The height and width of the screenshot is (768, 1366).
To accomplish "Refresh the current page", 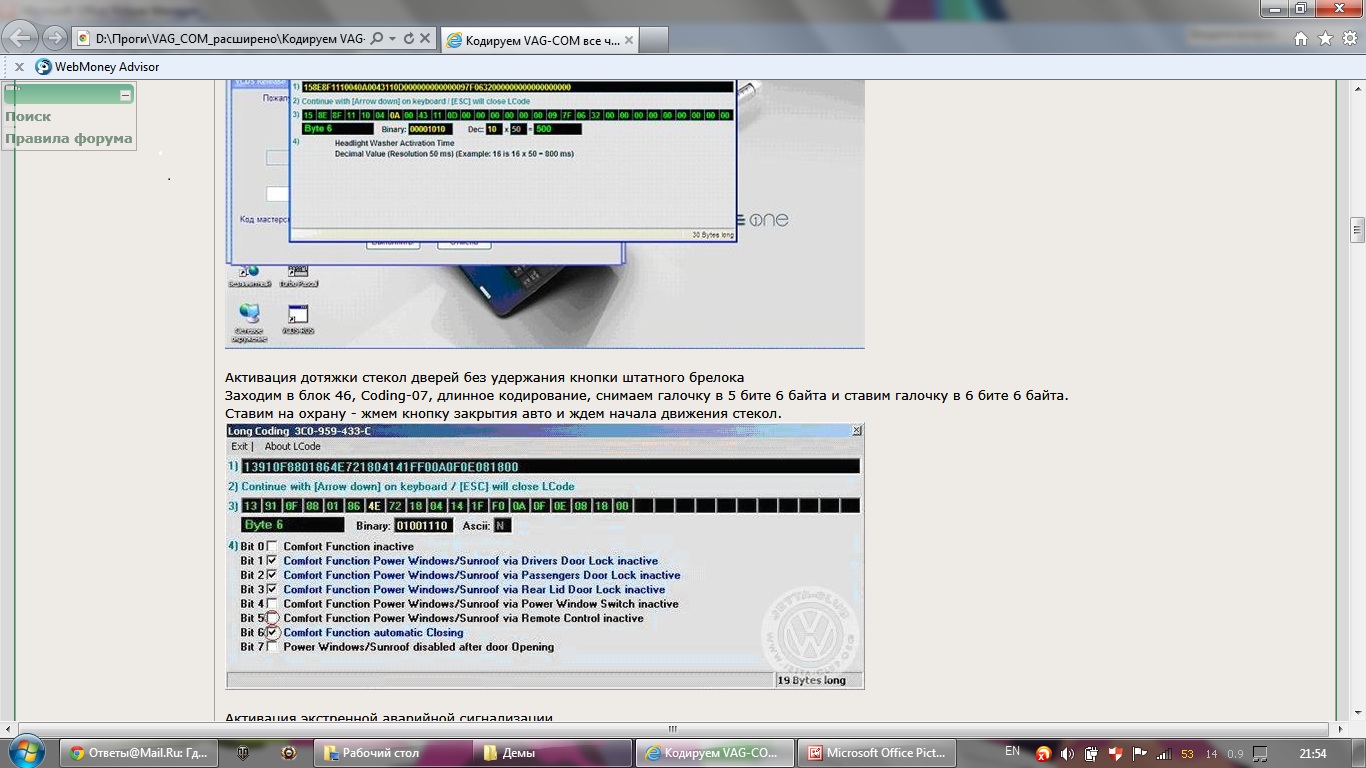I will (x=409, y=39).
